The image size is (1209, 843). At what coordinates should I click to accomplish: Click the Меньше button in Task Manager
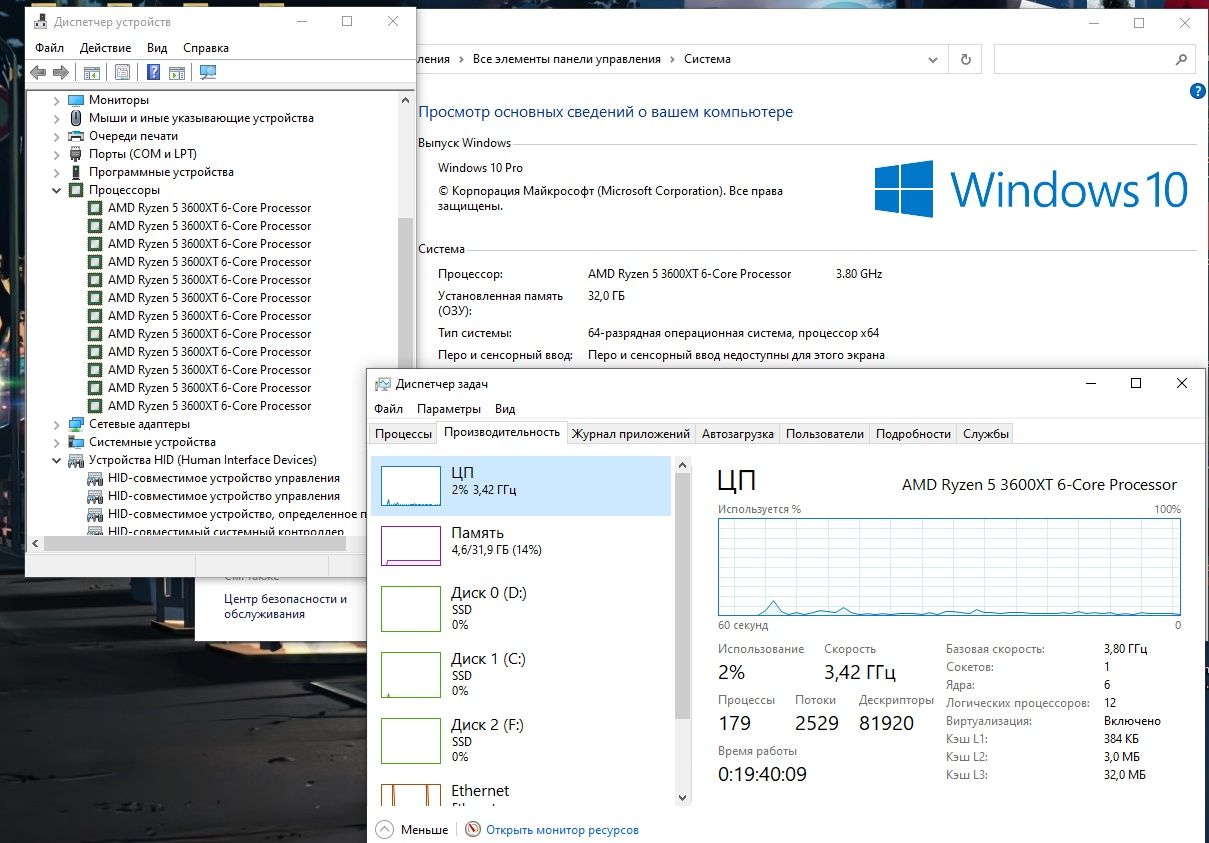point(413,830)
